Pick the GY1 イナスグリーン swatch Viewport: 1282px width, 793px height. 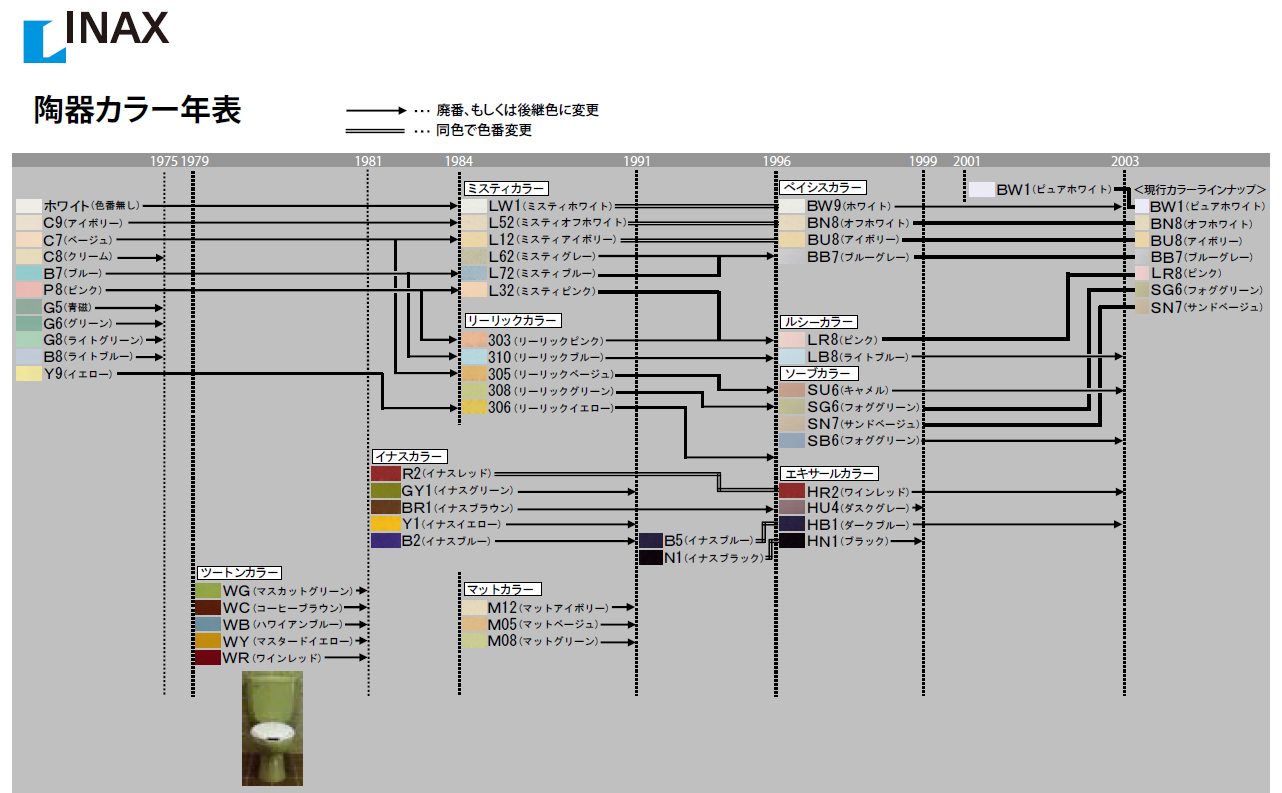coord(385,491)
